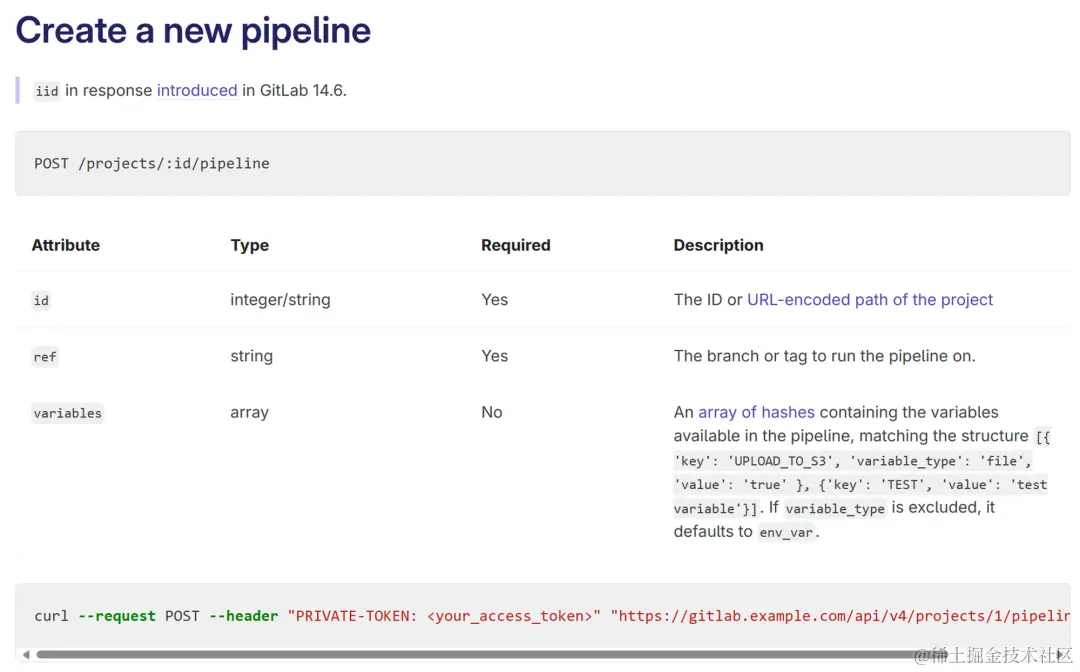Viewport: 1080px width, 672px height.
Task: Click the "variable_type" inline code after "If"
Action: pyautogui.click(x=835, y=508)
